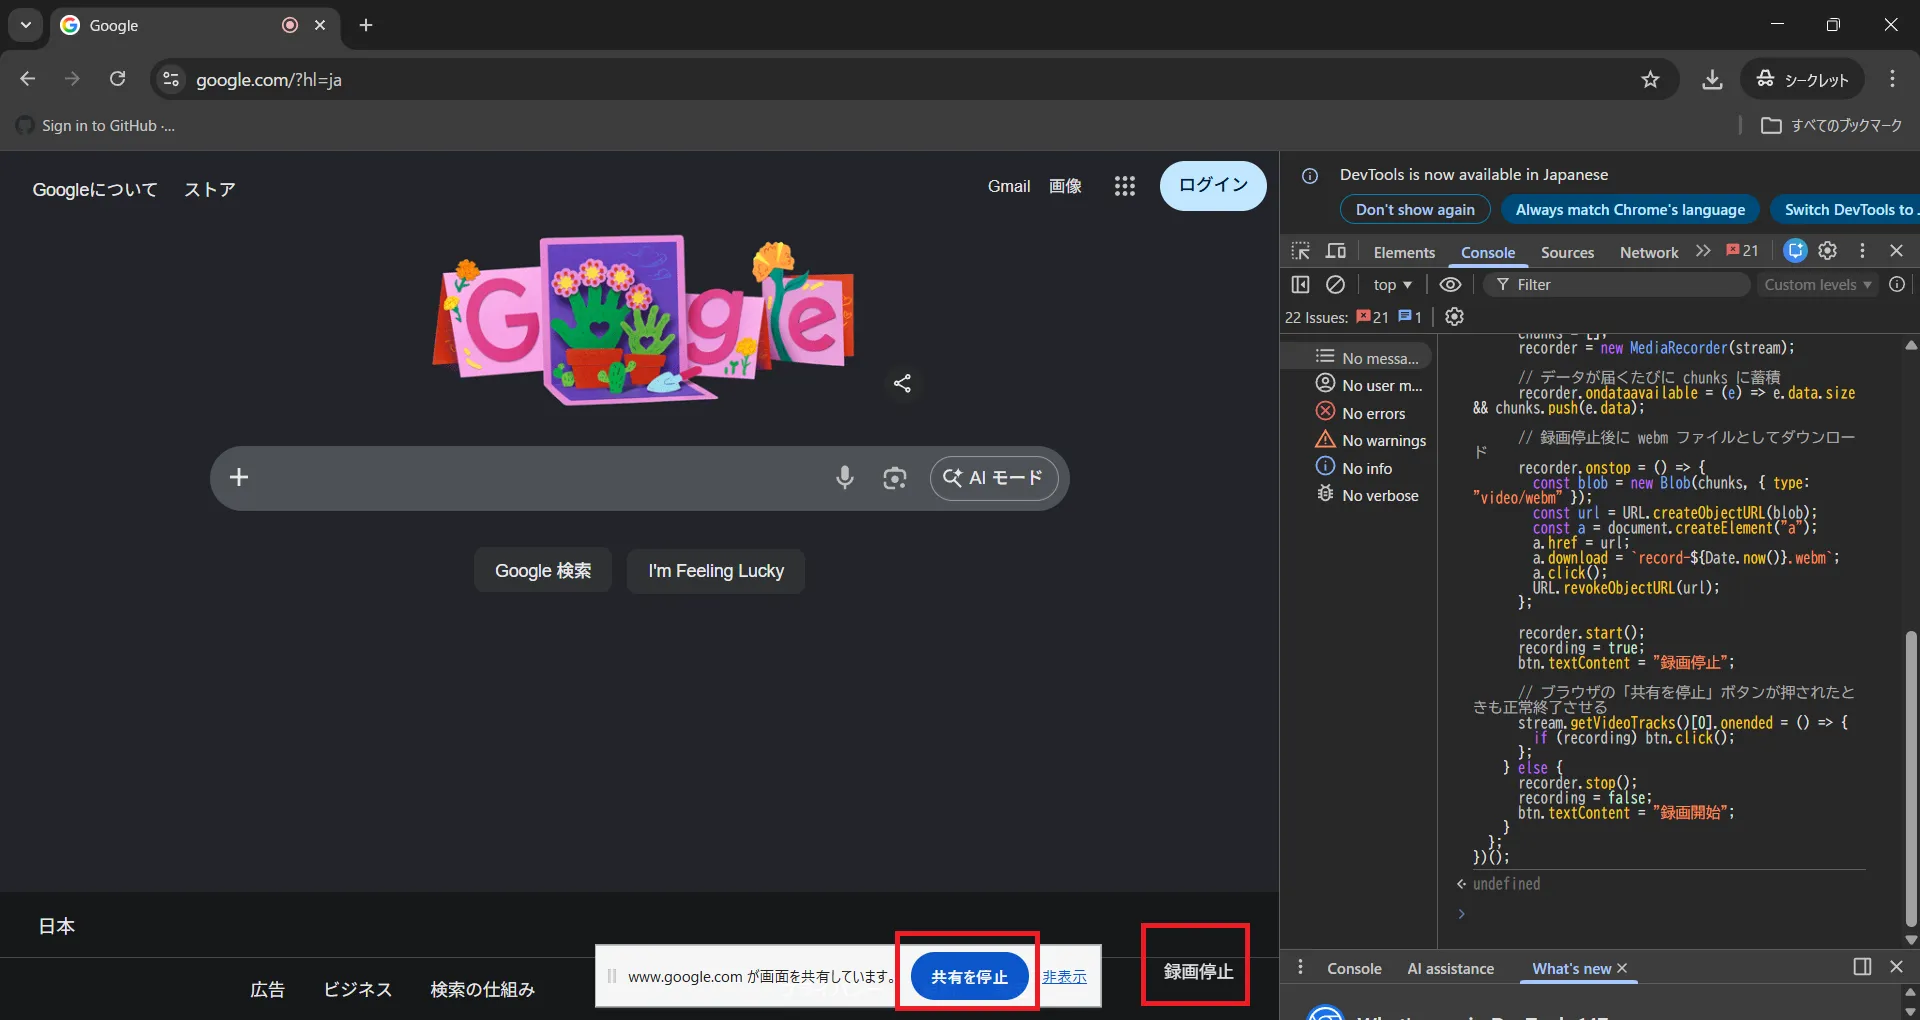Click the new tab plus button
This screenshot has width=1920, height=1020.
click(366, 25)
